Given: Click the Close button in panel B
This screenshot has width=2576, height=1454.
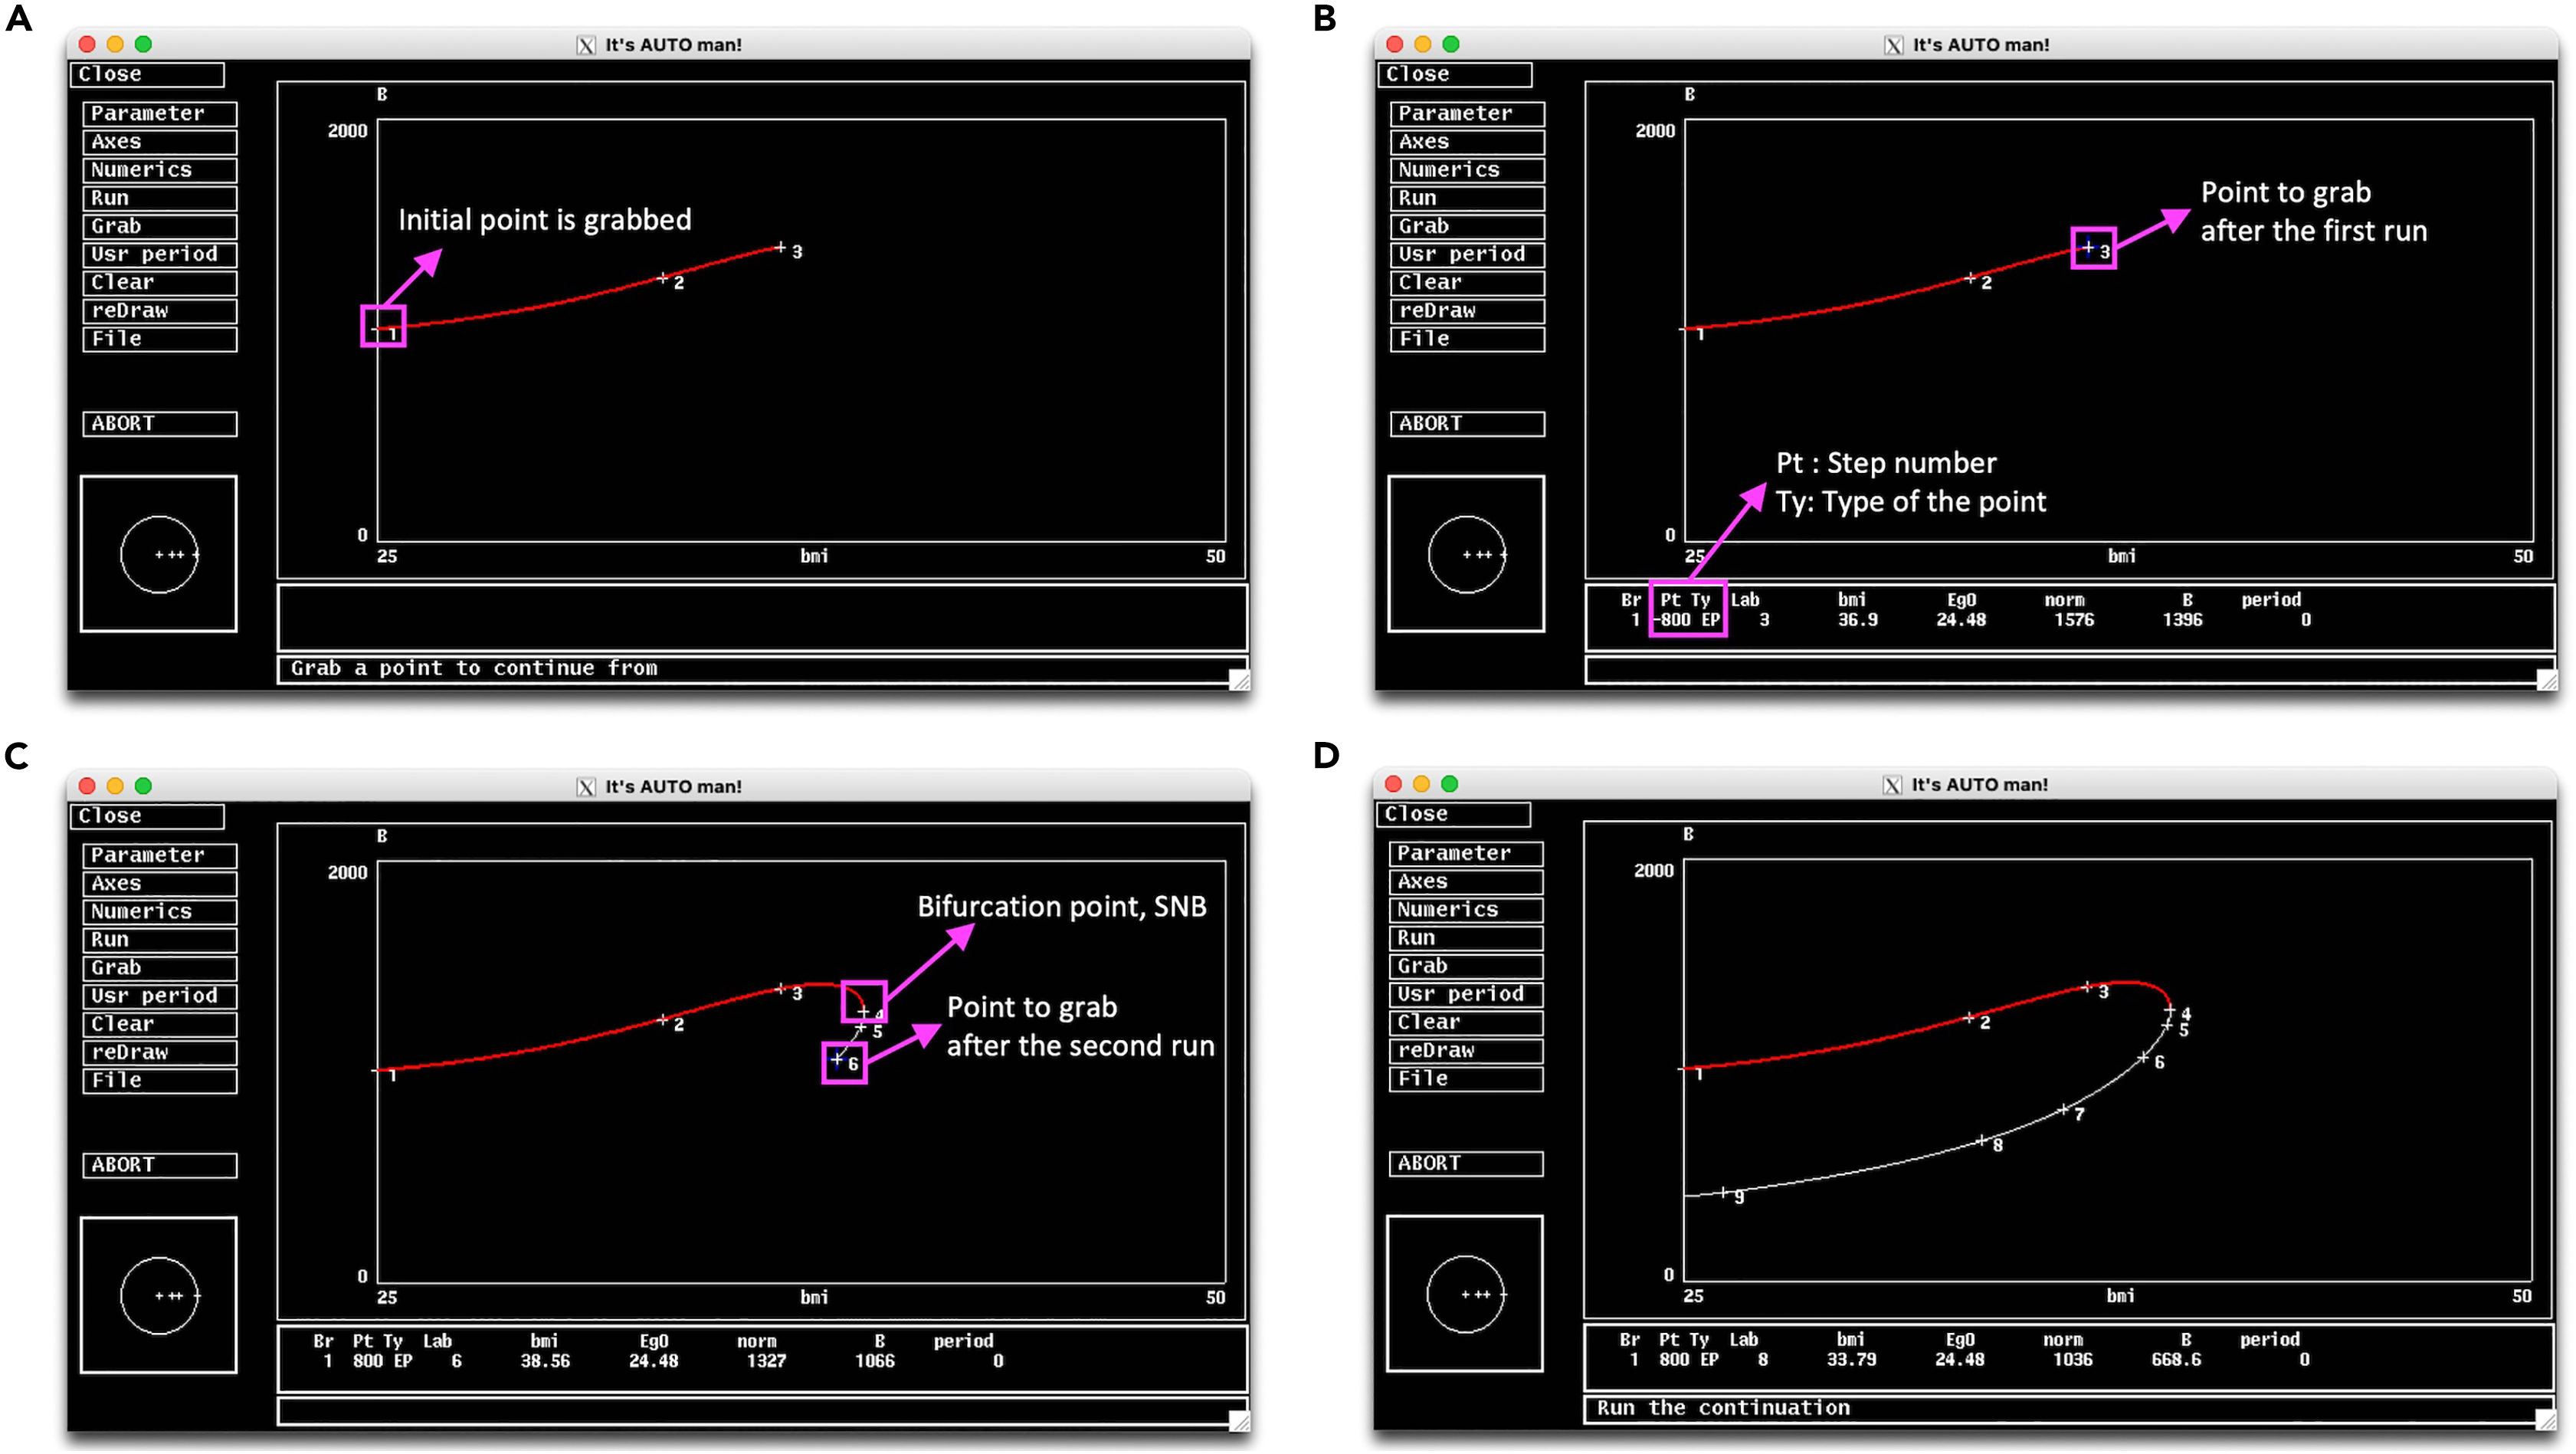Looking at the screenshot, I should (1457, 74).
